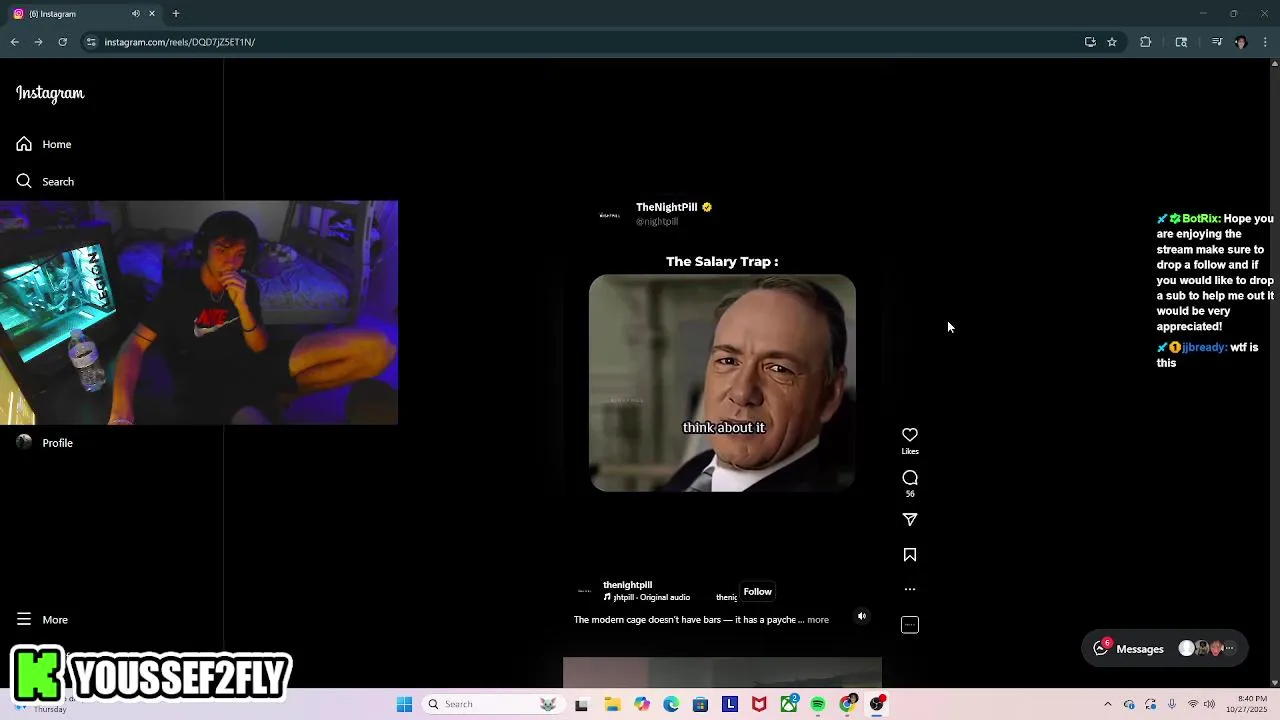
Task: Reload the Instagram page
Action: tap(62, 42)
